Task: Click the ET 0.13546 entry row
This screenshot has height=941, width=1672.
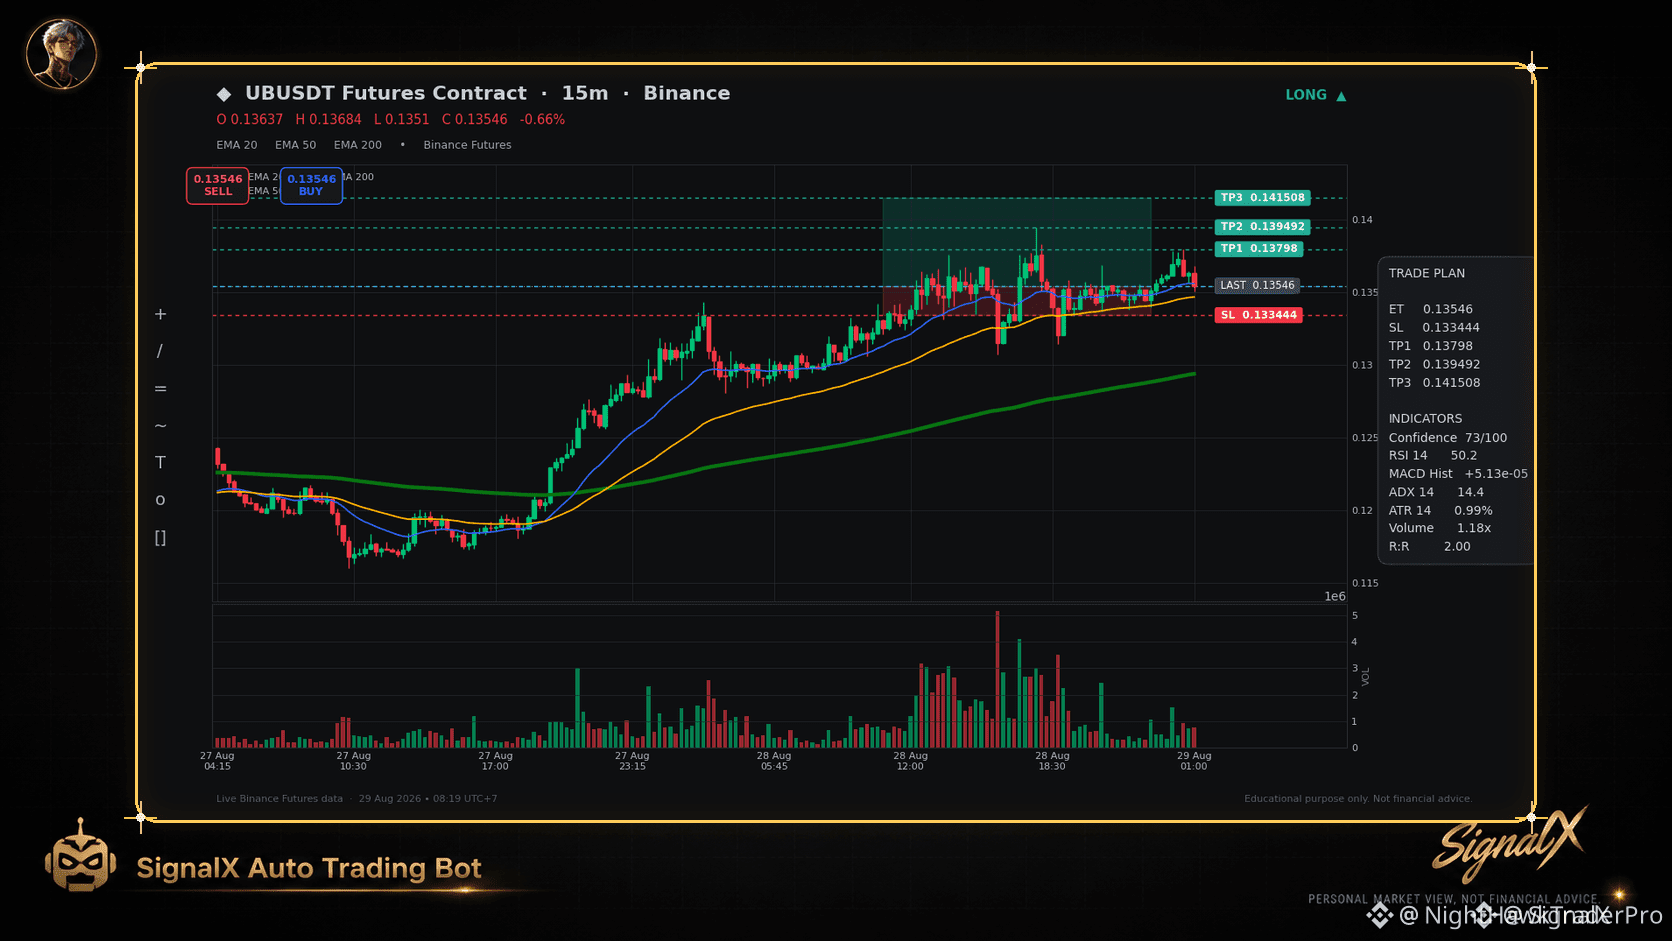Action: [1431, 309]
